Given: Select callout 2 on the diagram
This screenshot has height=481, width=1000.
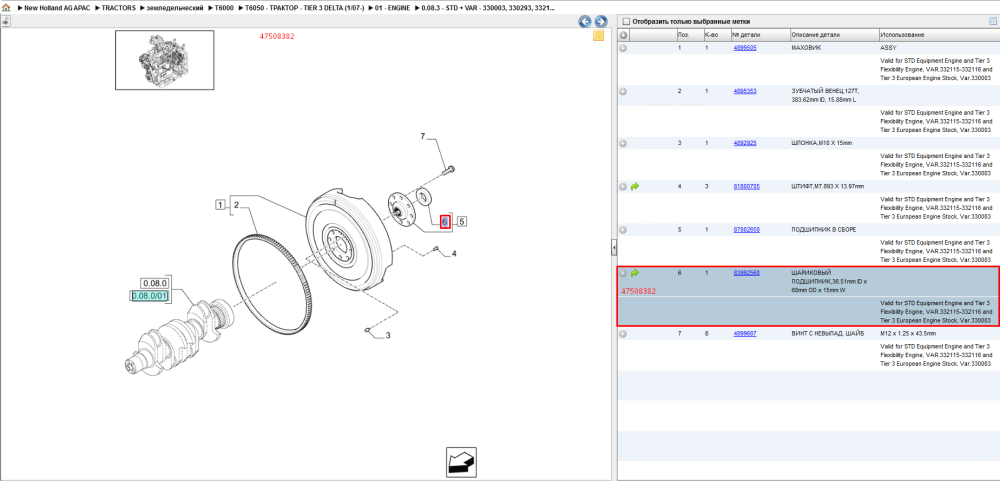Looking at the screenshot, I should [x=236, y=205].
